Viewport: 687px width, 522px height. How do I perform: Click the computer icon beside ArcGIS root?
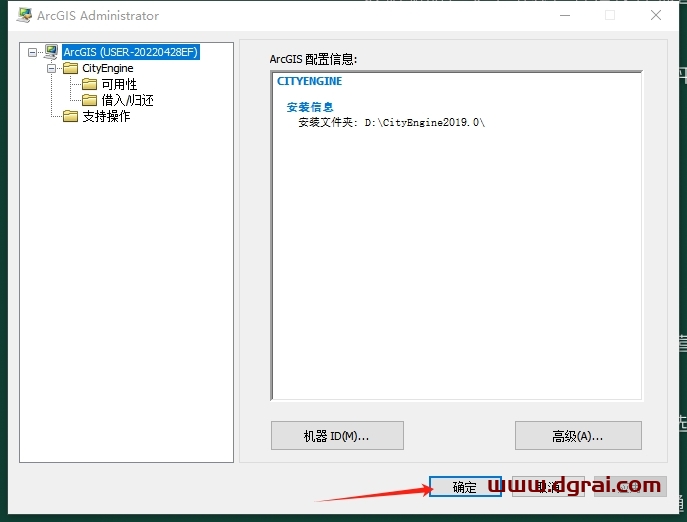(x=51, y=52)
